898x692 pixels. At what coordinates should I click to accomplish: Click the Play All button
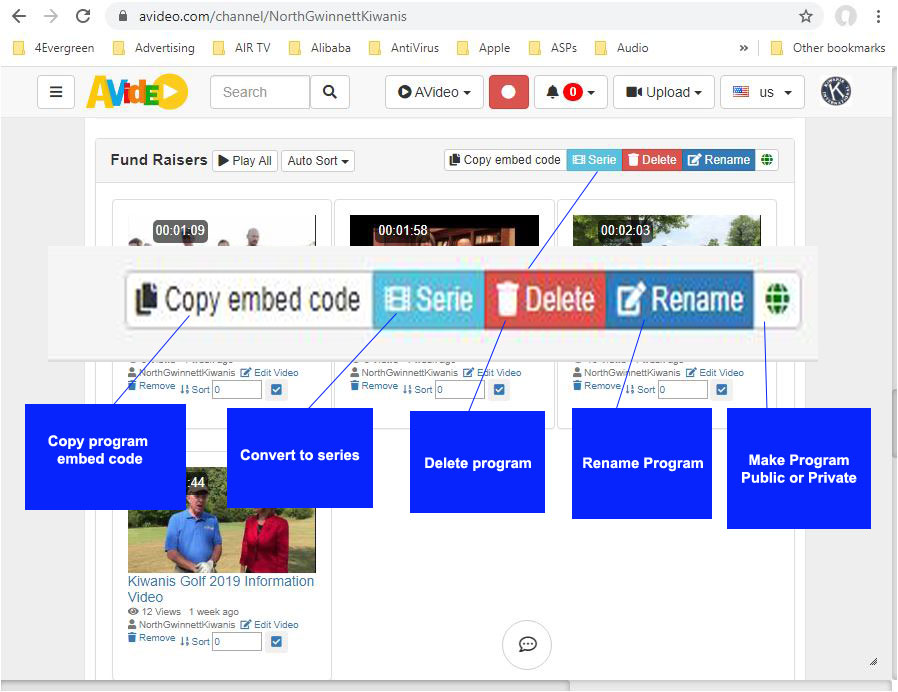pos(244,160)
